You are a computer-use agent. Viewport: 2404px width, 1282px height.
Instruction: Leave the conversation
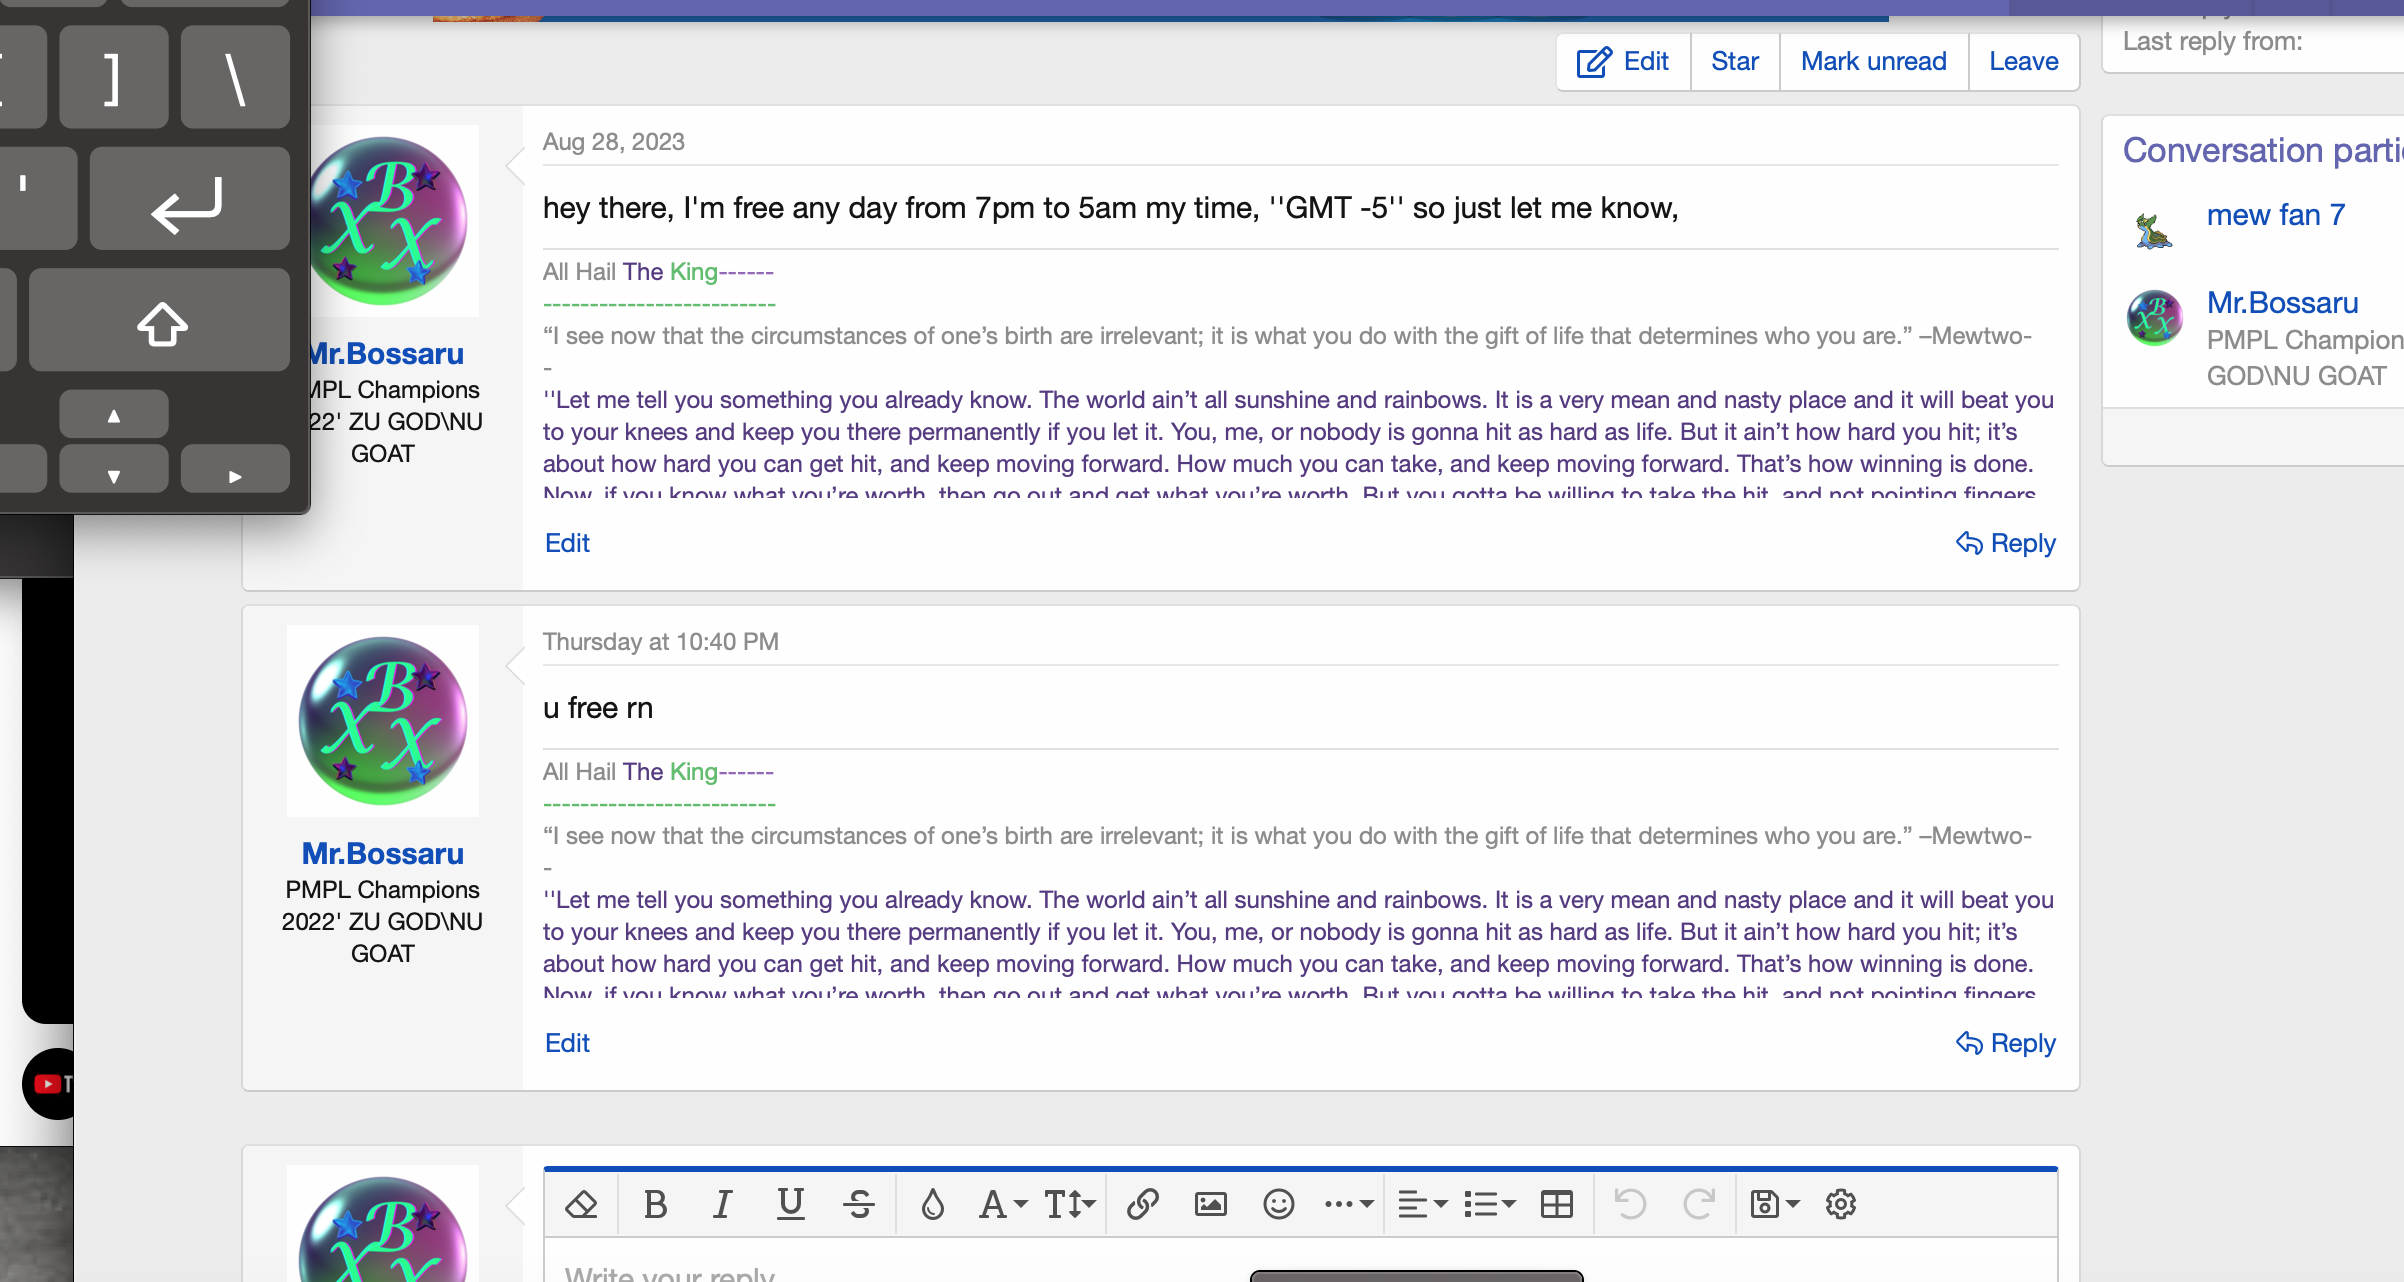[2023, 62]
